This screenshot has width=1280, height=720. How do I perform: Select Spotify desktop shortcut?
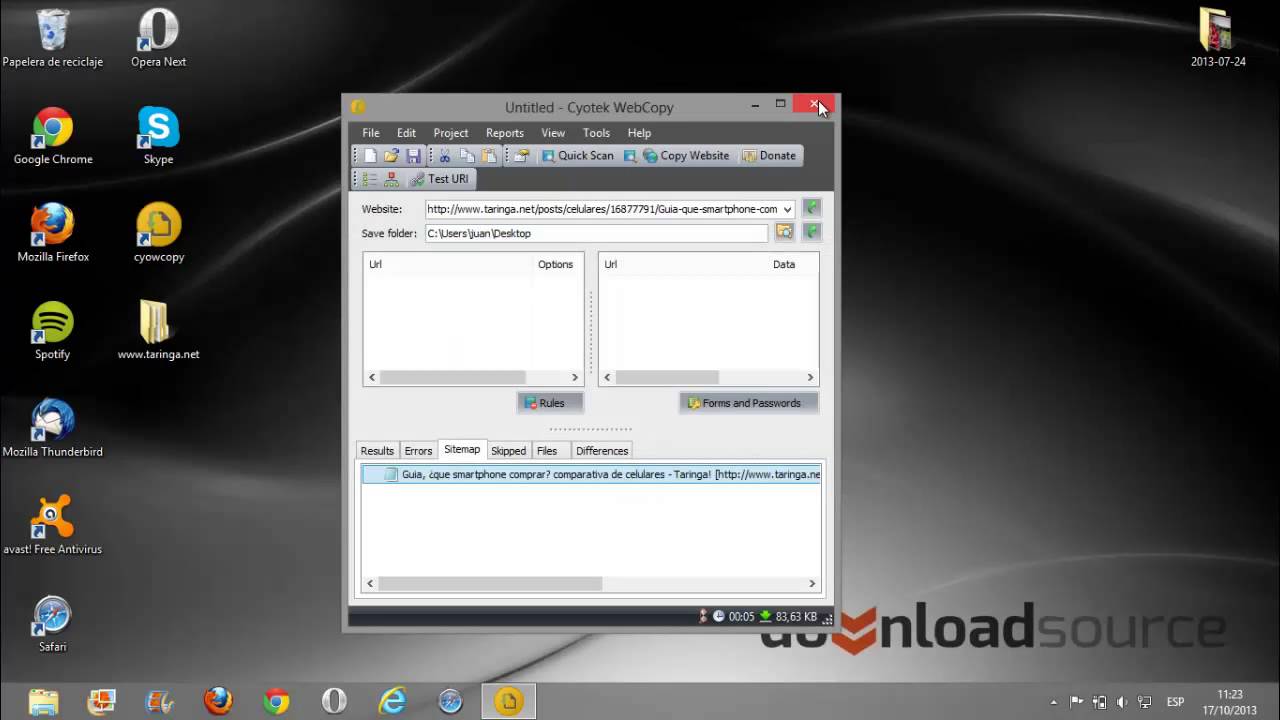[x=52, y=331]
